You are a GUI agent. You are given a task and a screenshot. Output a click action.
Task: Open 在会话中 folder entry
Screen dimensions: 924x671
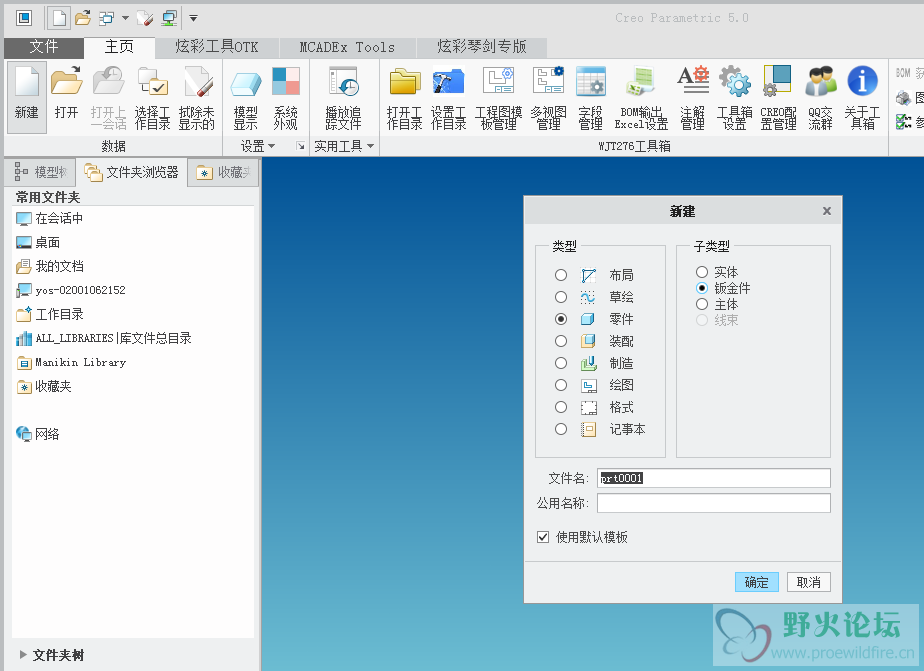[x=50, y=219]
